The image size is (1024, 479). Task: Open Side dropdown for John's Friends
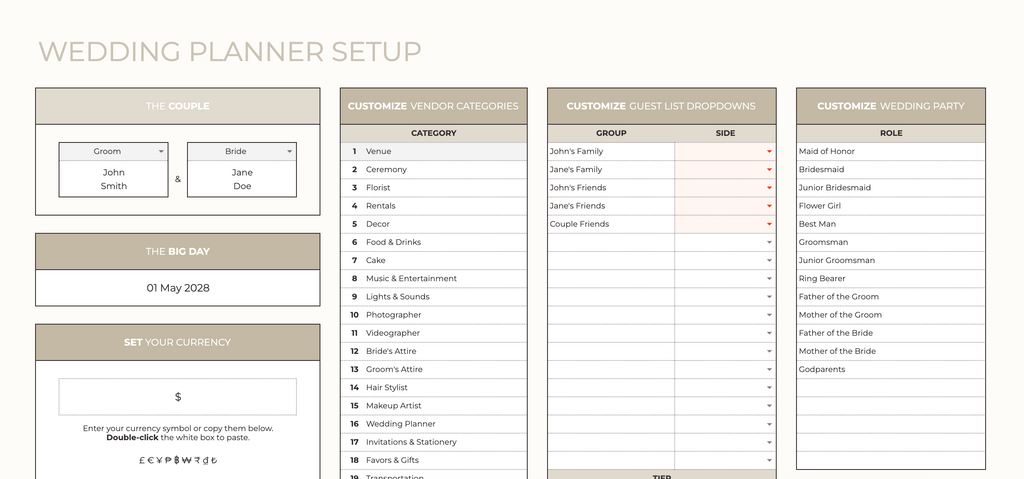pyautogui.click(x=769, y=188)
